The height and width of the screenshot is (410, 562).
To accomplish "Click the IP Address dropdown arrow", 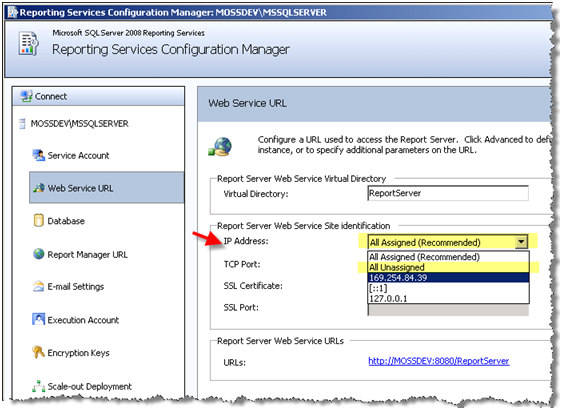I will [x=521, y=242].
